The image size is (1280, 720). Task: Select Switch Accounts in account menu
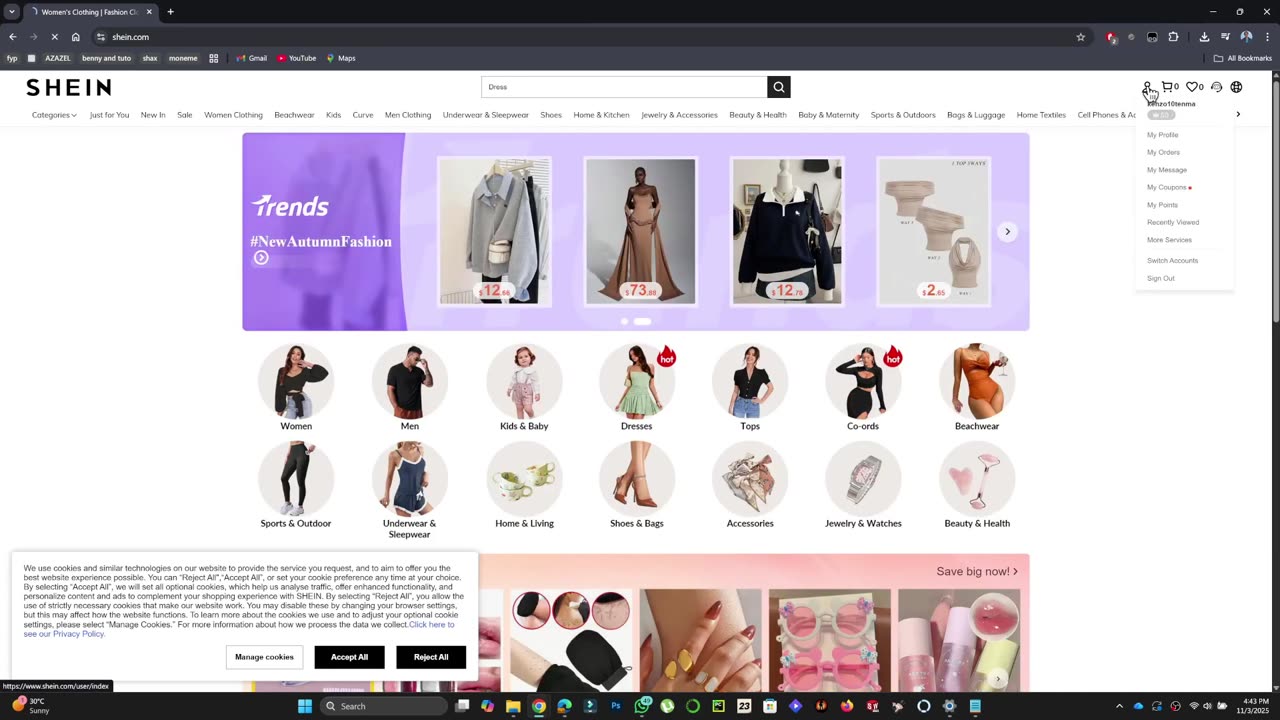(1172, 260)
